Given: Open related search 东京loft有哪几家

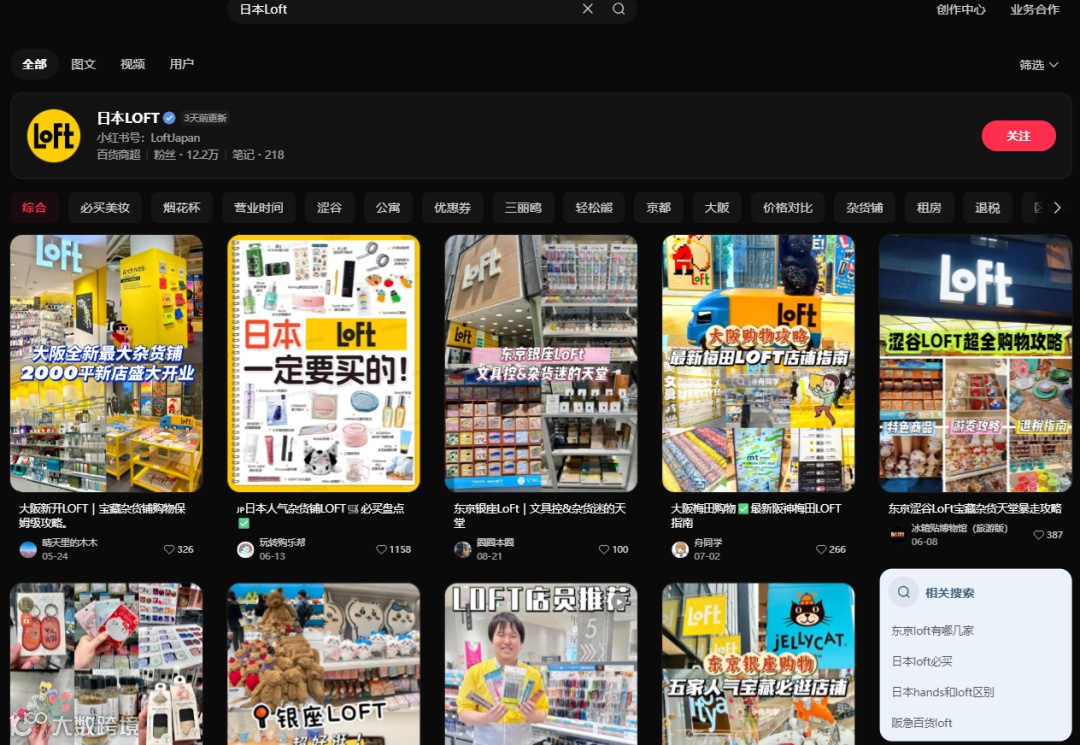Looking at the screenshot, I should (x=932, y=631).
